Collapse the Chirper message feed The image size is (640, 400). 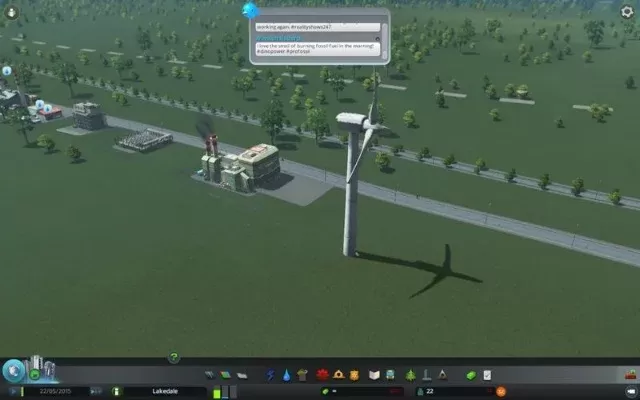coord(250,9)
